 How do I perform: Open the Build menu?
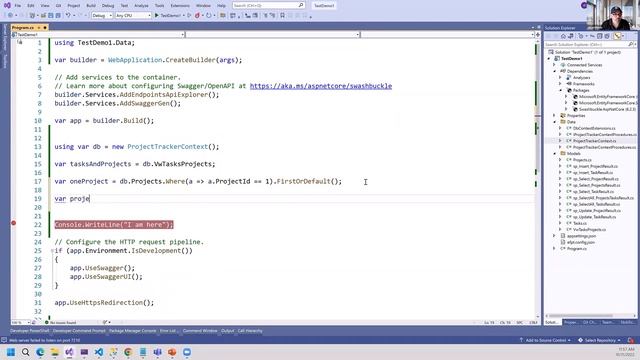[91, 6]
